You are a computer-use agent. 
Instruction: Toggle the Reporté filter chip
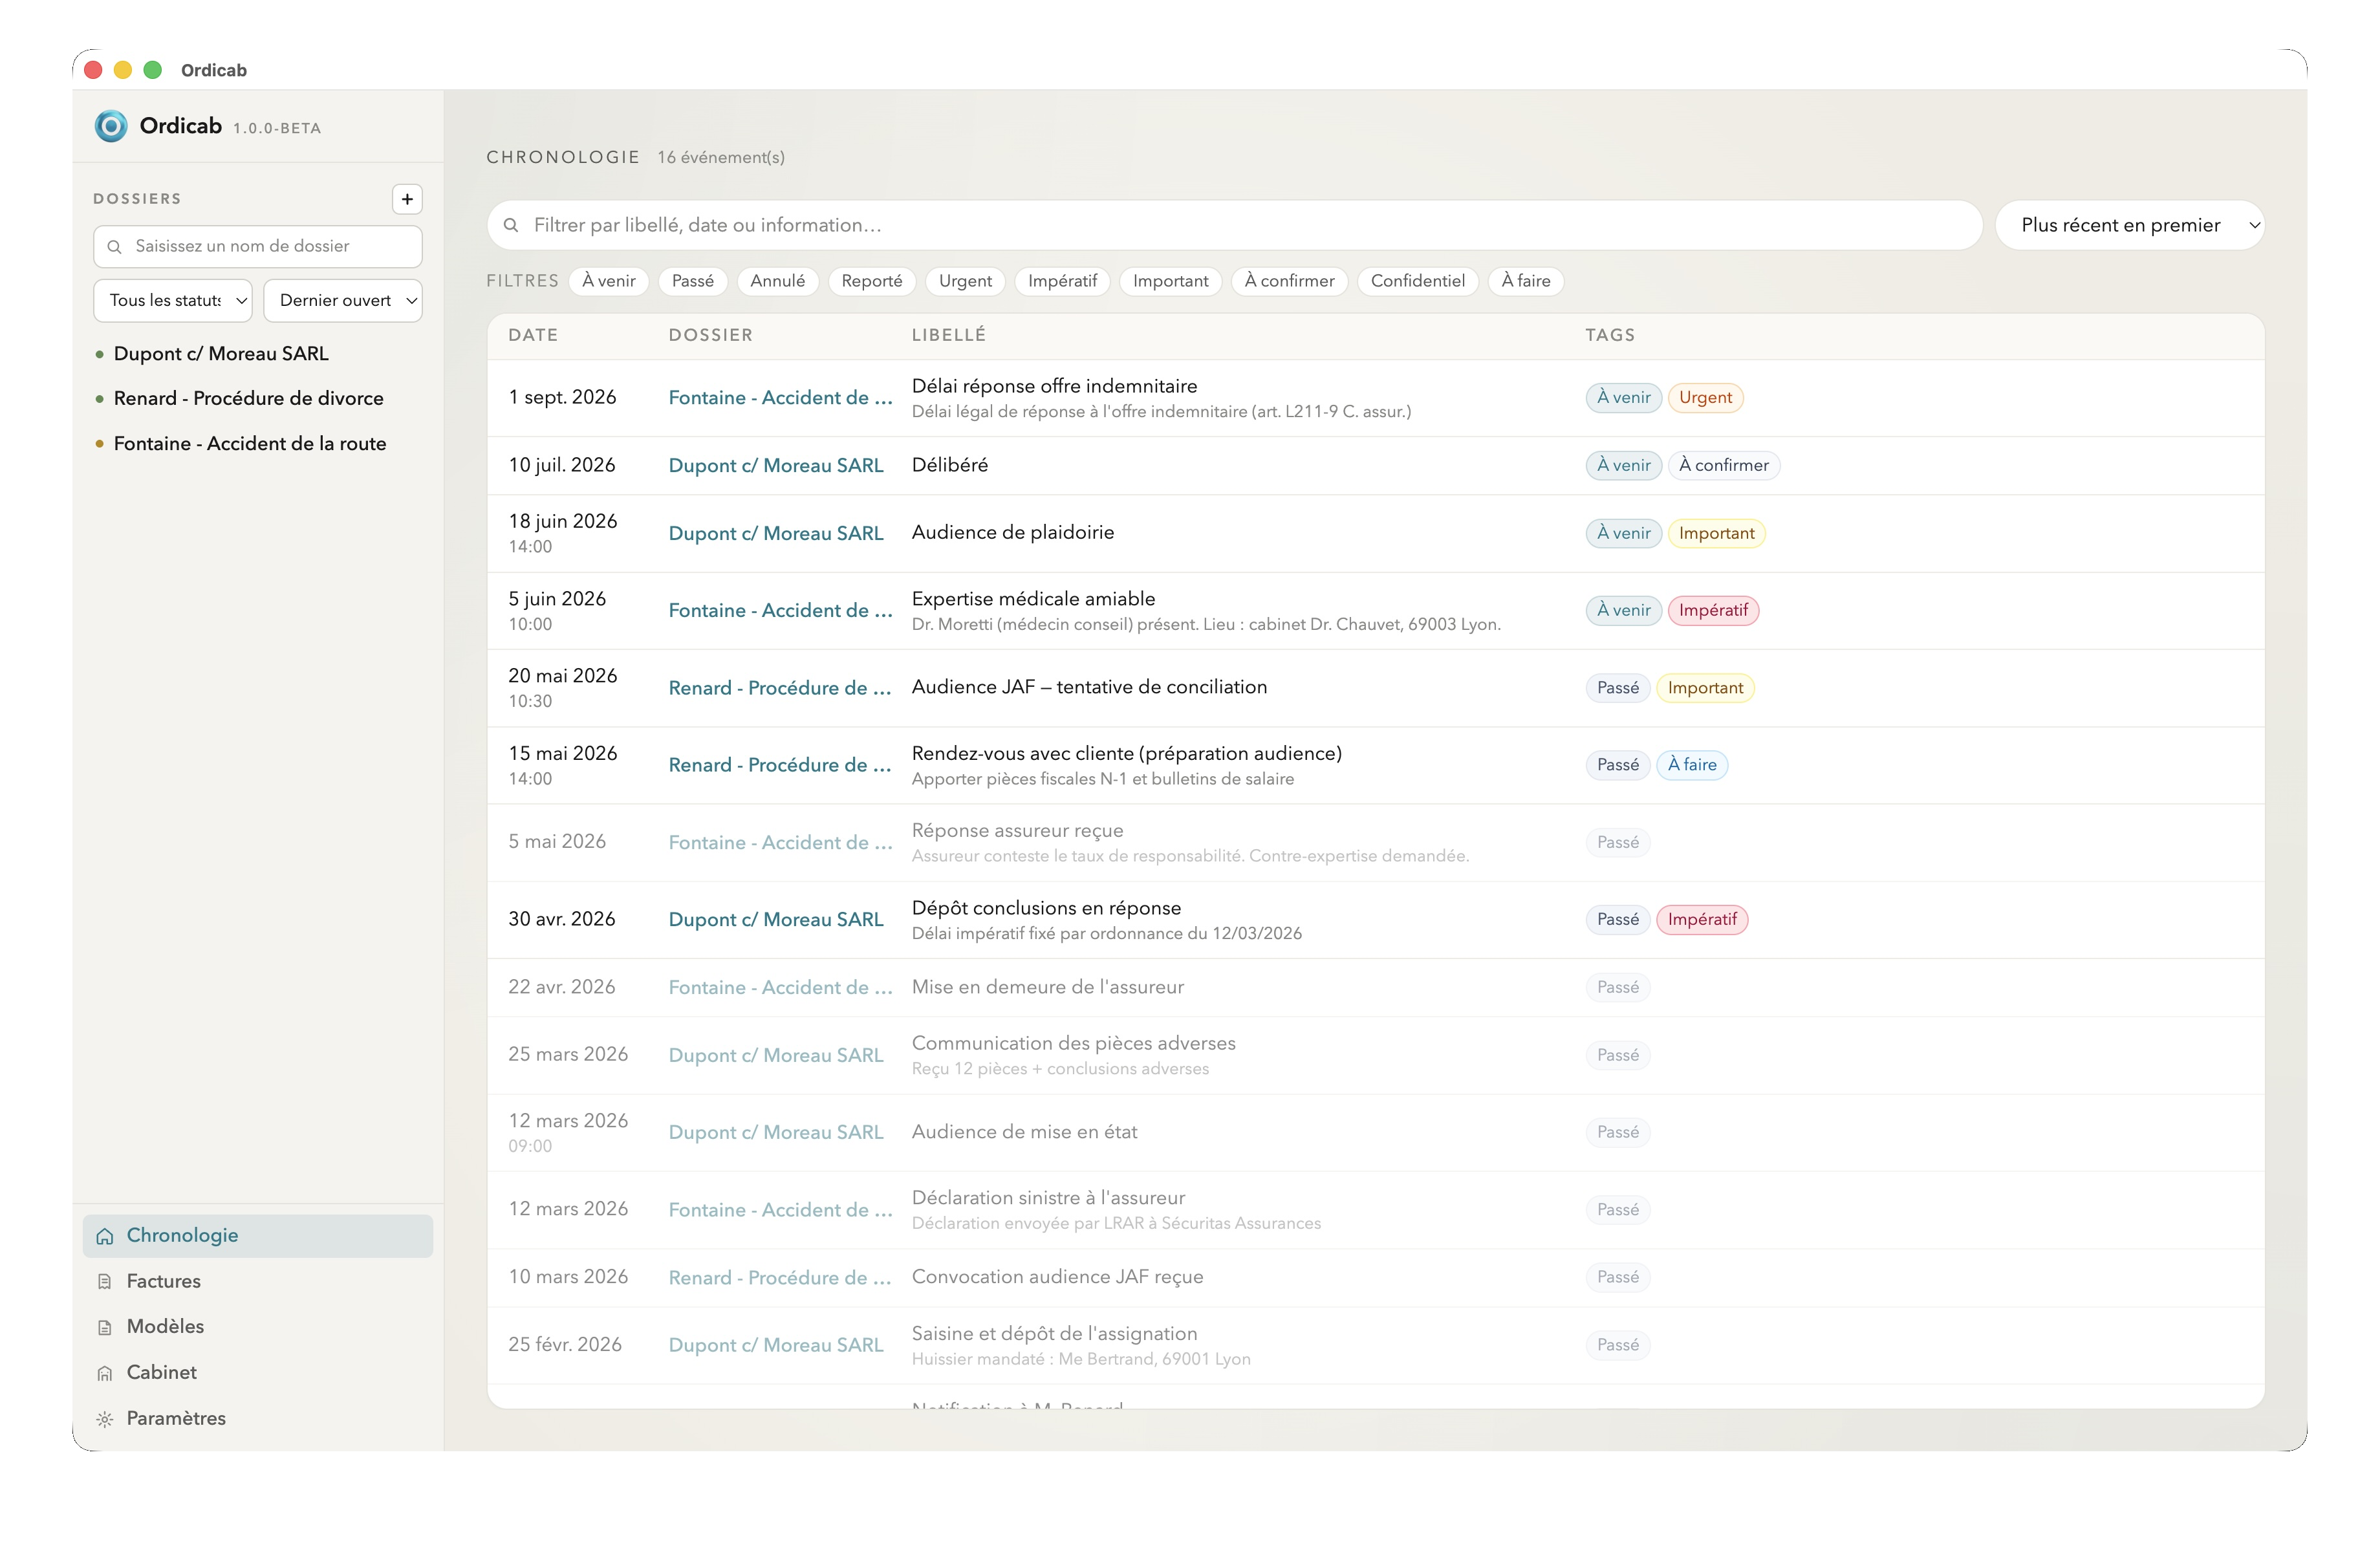872,281
